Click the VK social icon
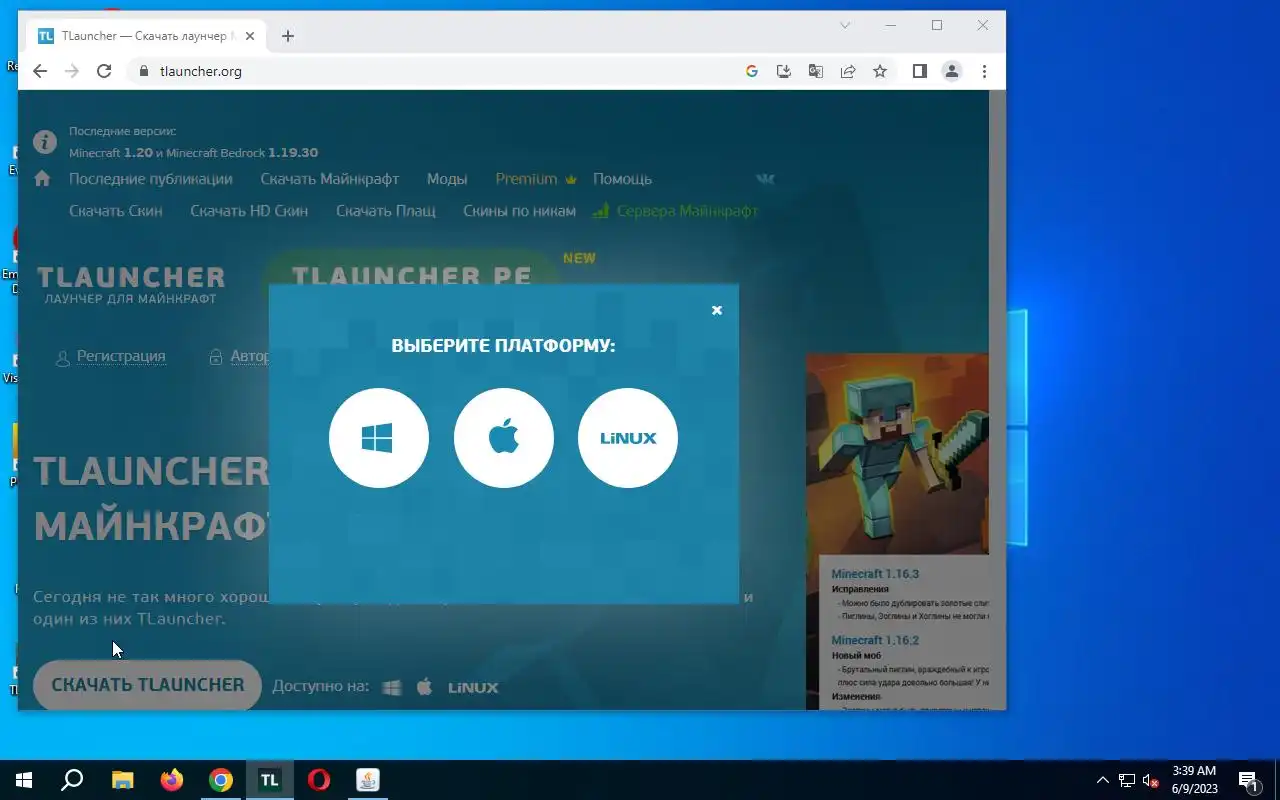This screenshot has height=800, width=1280. 765,179
